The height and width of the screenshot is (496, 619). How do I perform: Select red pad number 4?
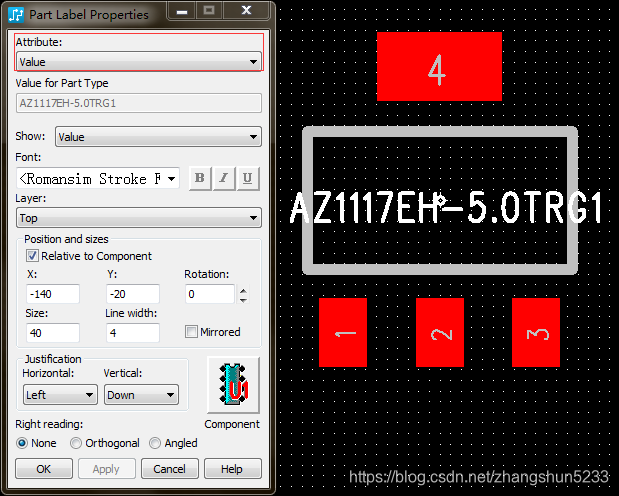pyautogui.click(x=439, y=66)
